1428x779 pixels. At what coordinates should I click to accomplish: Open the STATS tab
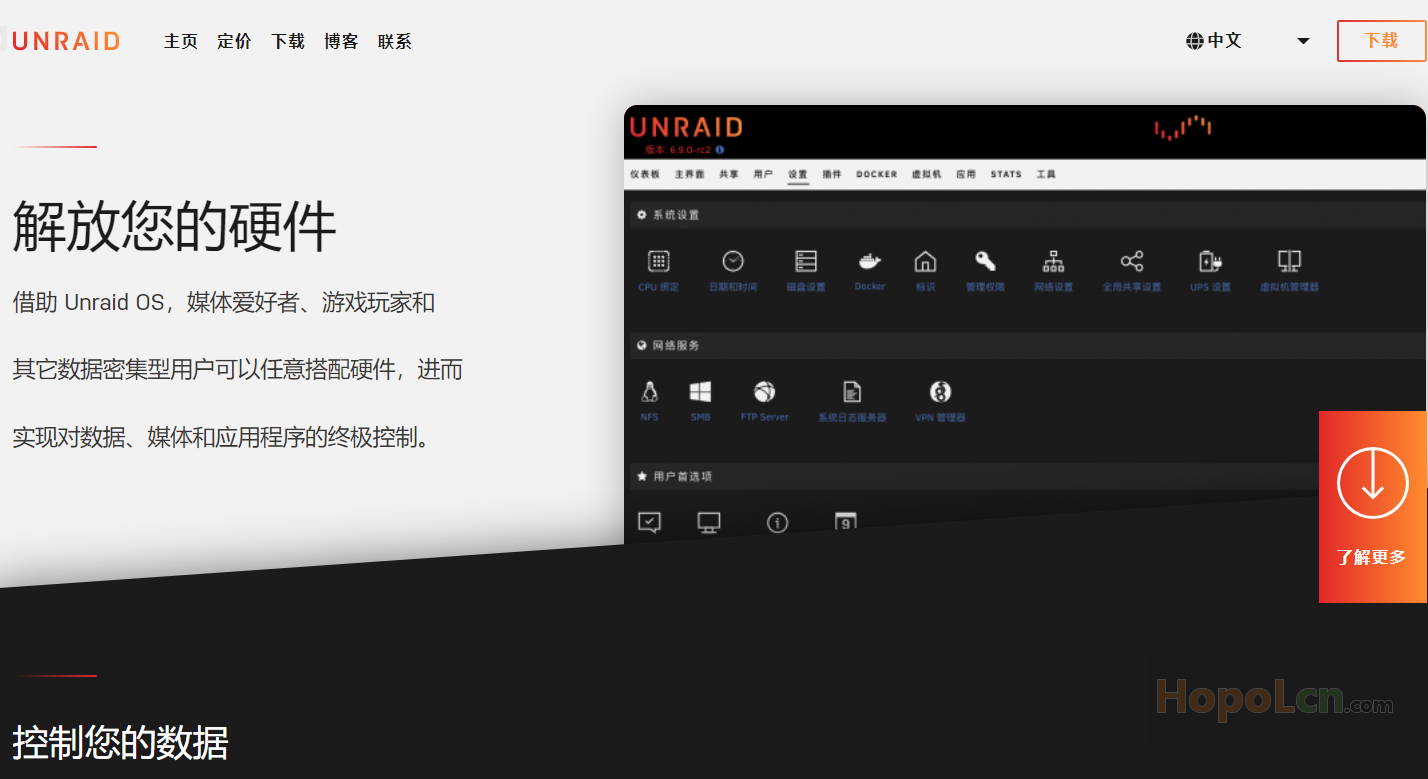(1006, 174)
